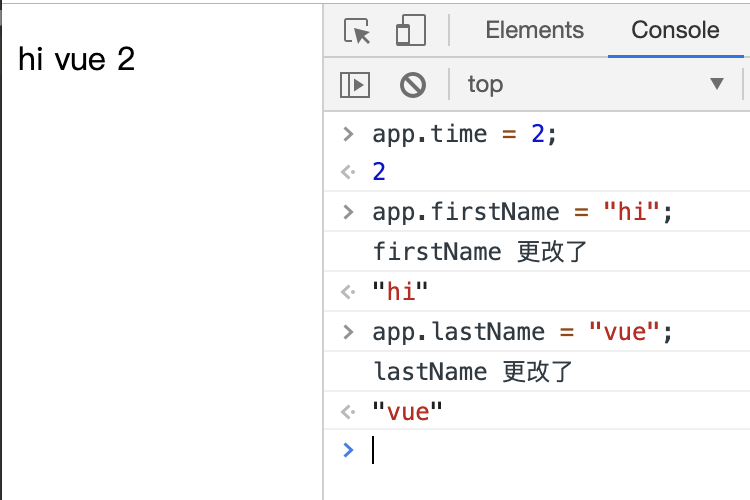Click the "hi" return value output
Viewport: 750px width, 500px height.
400,291
